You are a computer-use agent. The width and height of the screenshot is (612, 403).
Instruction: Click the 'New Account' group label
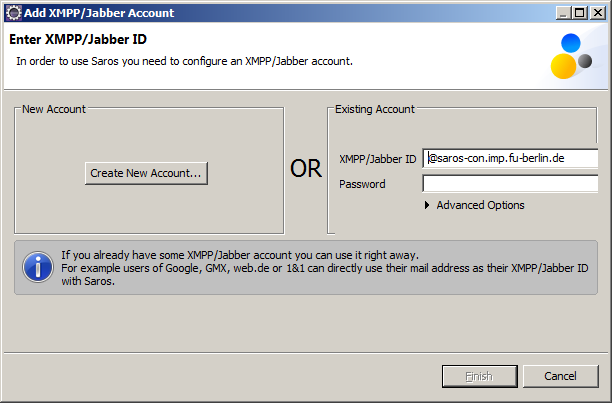click(x=54, y=109)
